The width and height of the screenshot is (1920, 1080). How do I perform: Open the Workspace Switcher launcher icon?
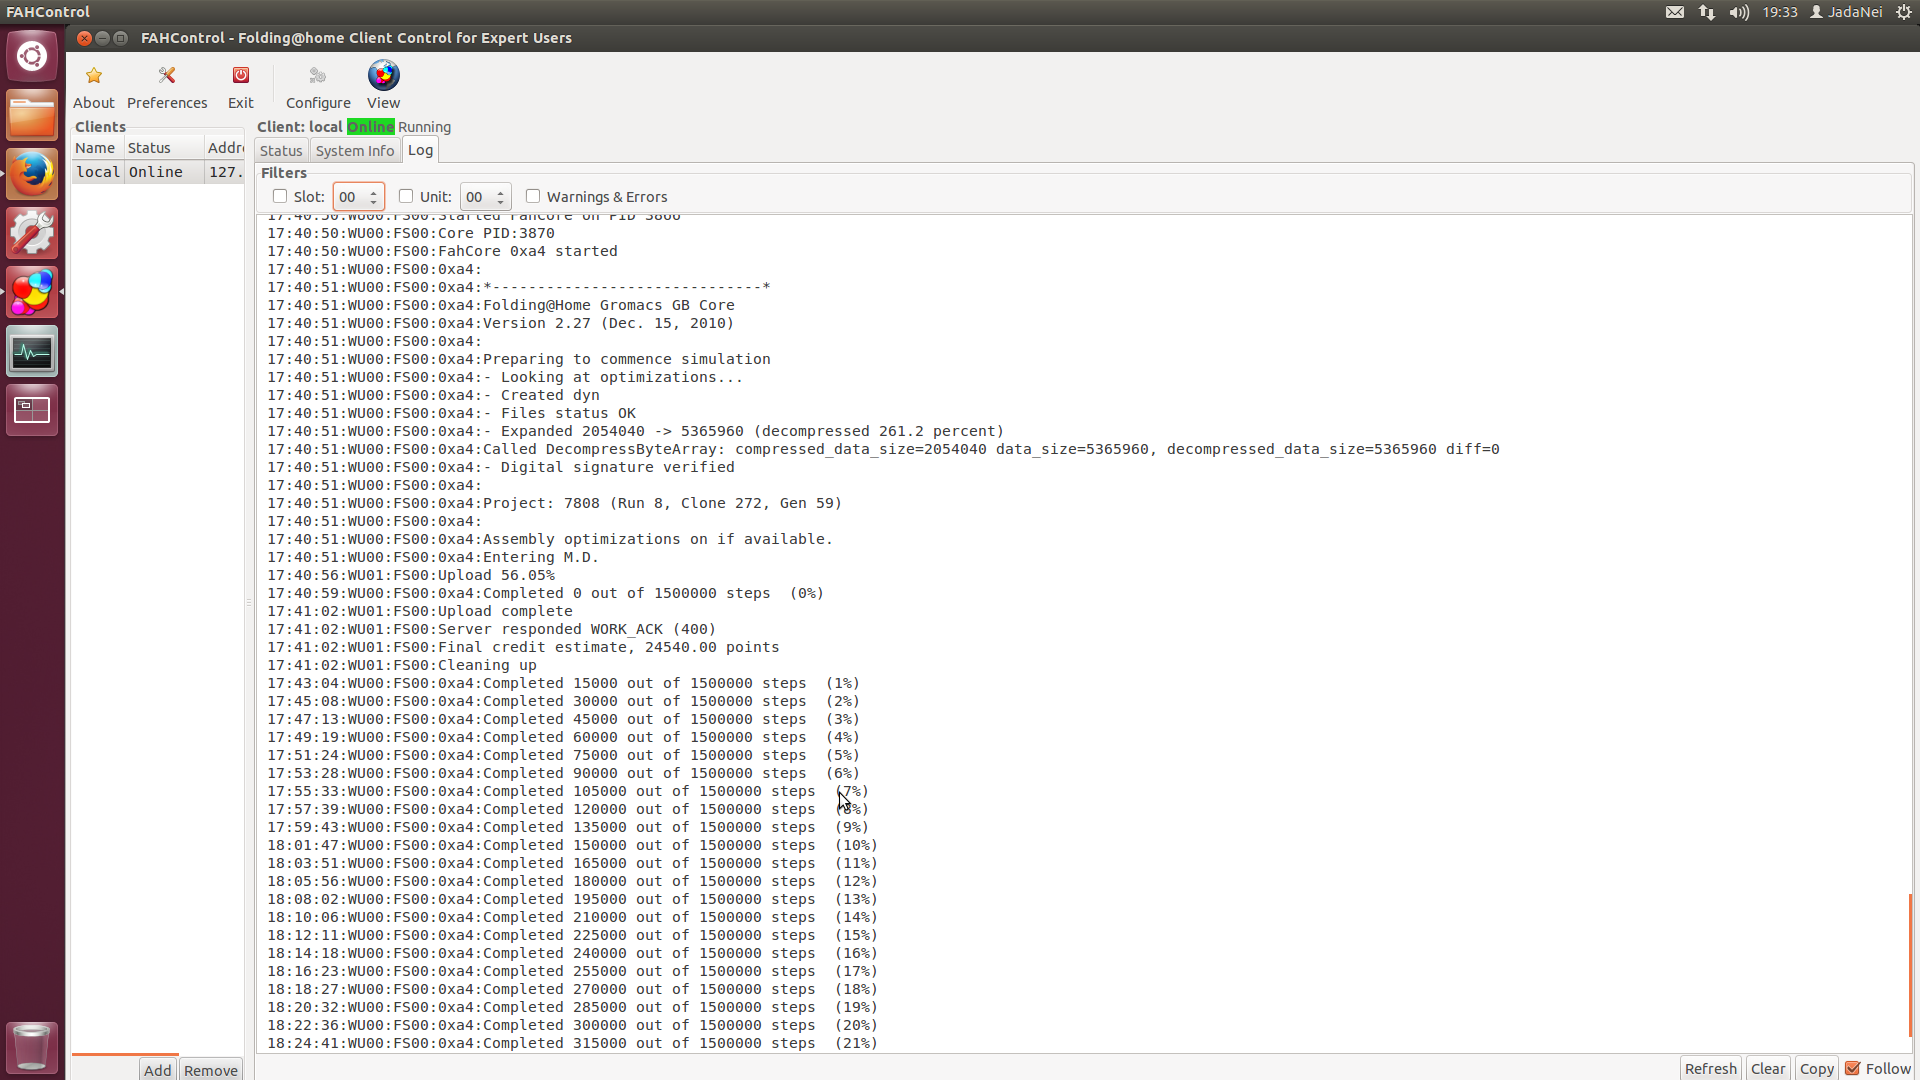click(32, 410)
